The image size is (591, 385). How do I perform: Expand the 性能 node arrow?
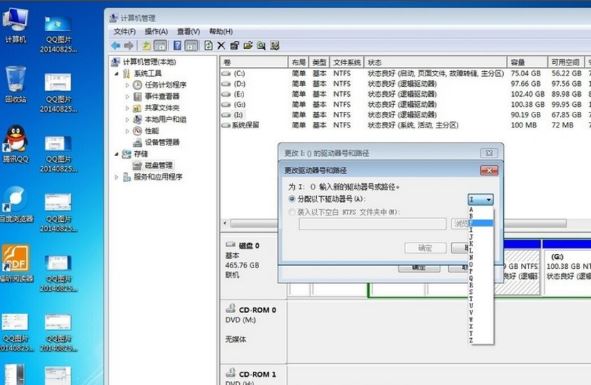click(x=127, y=131)
